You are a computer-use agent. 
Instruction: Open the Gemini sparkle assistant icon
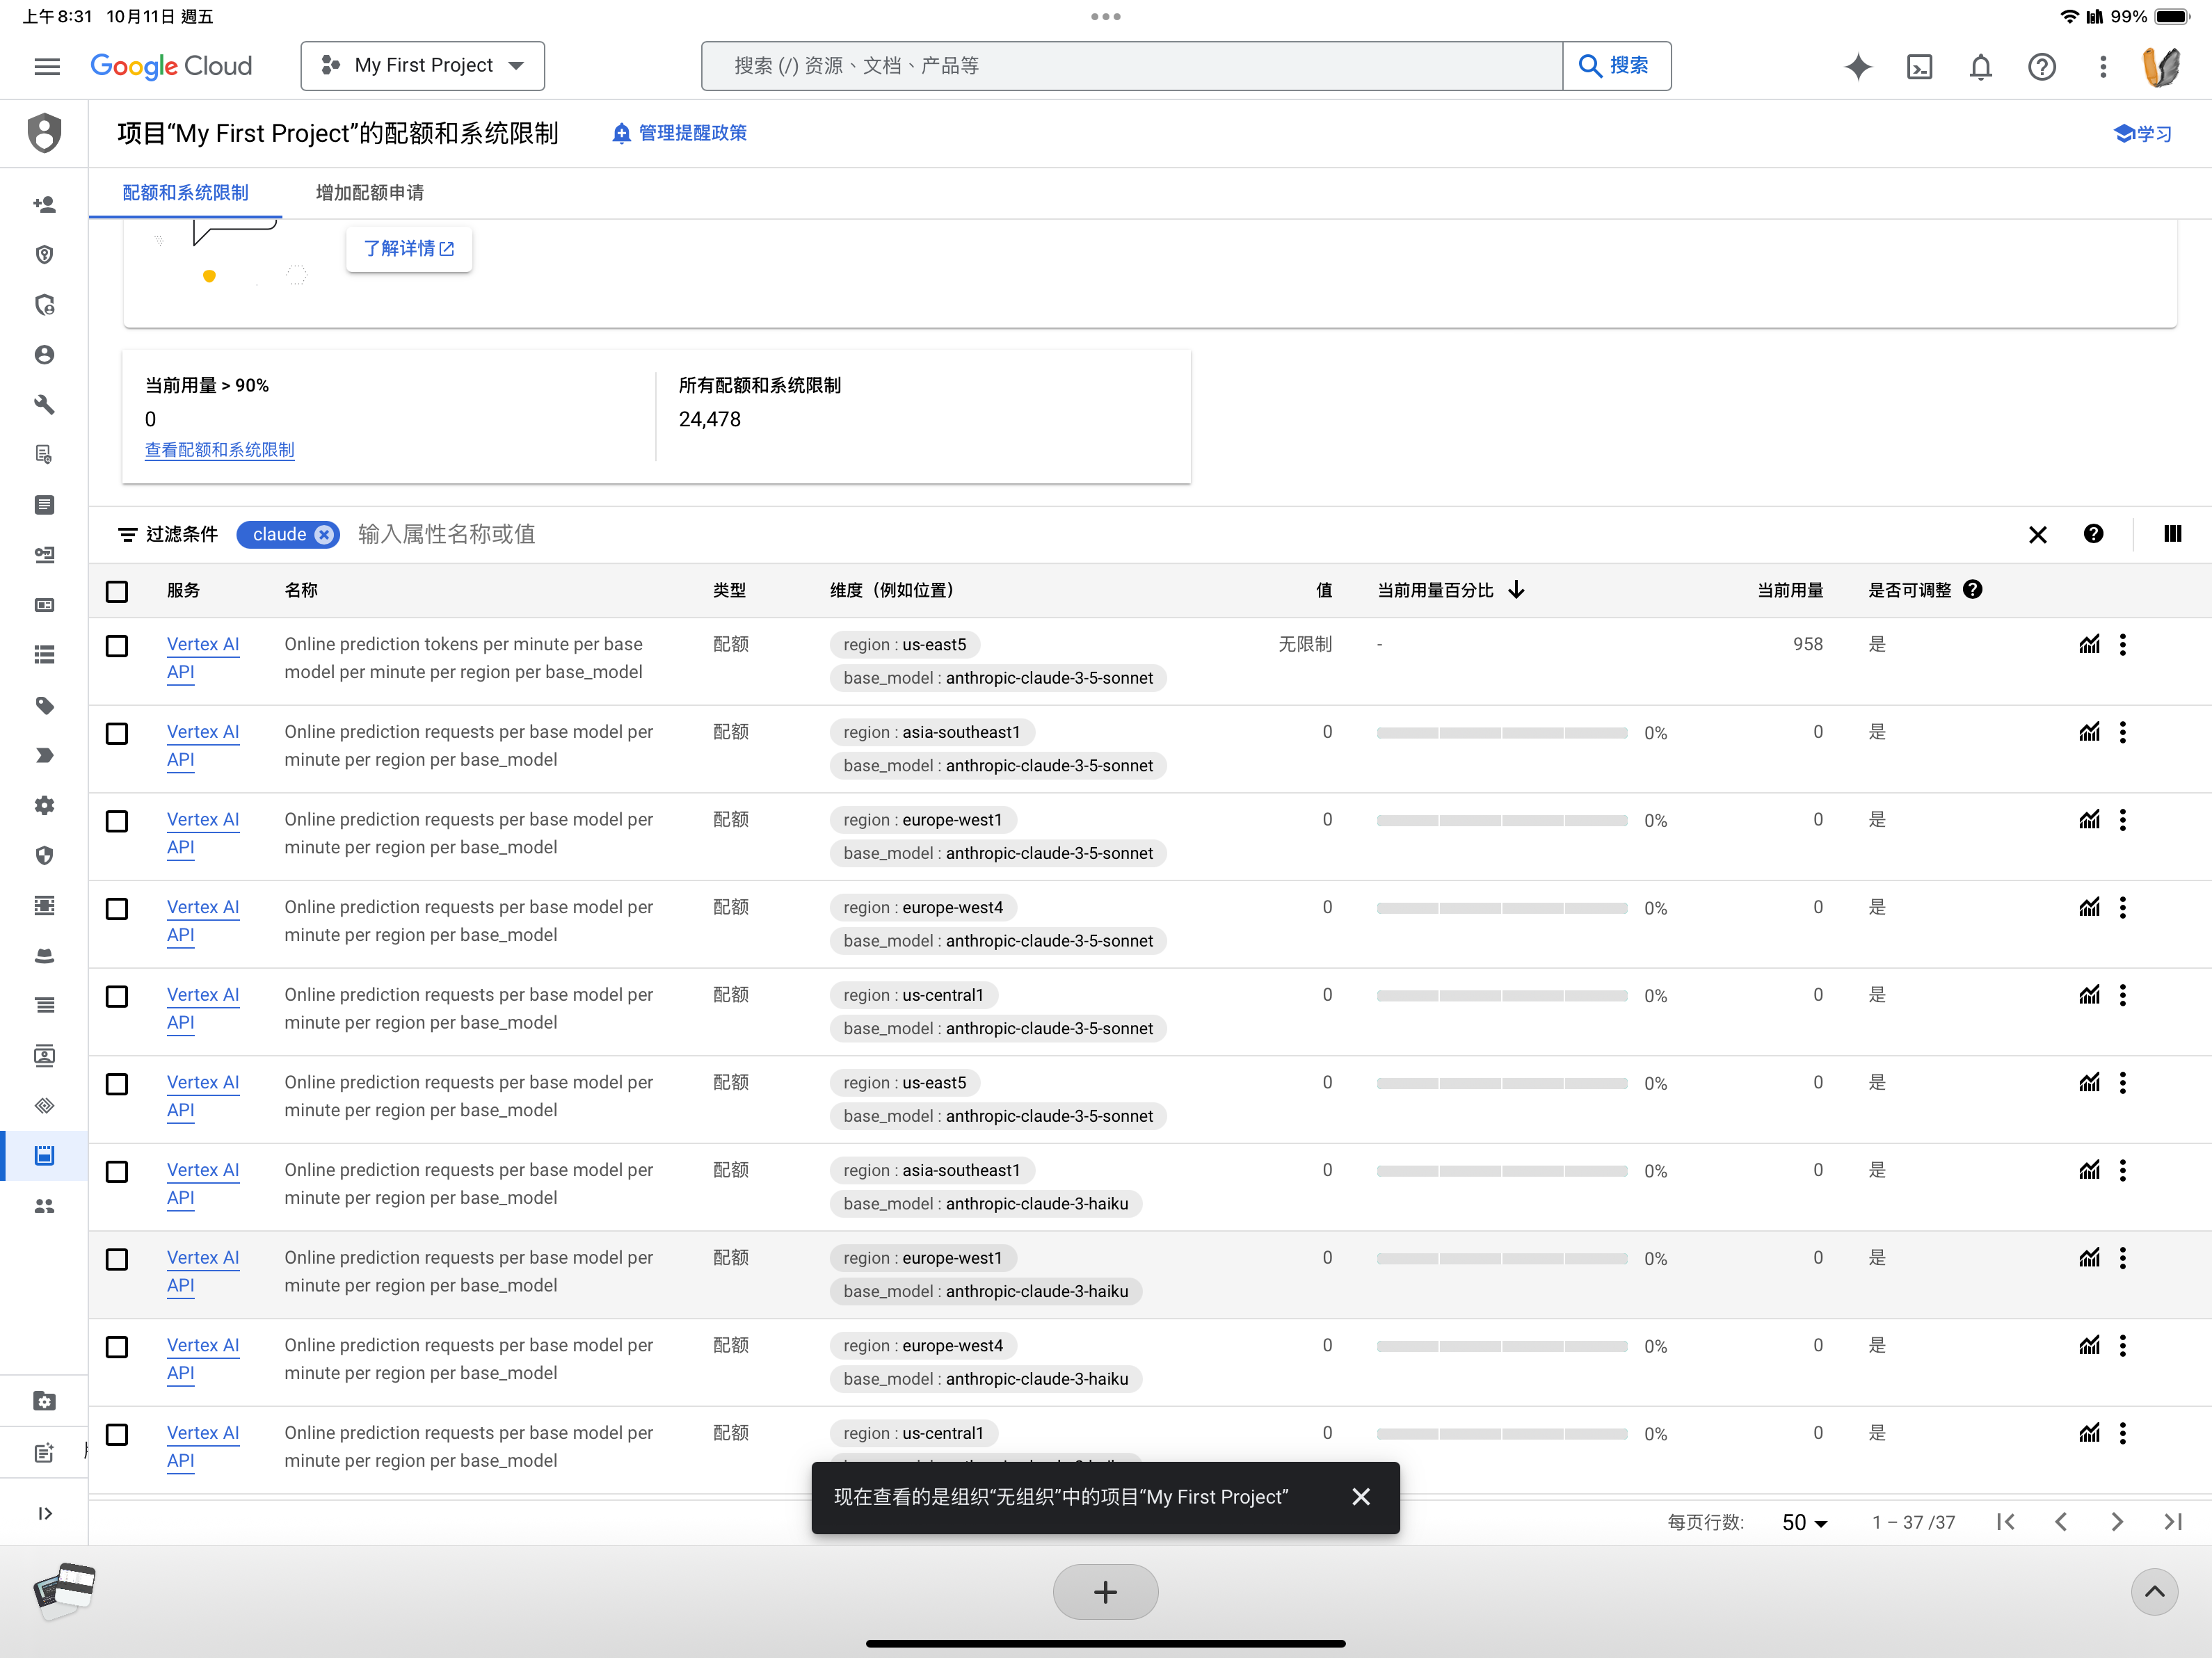pos(1858,67)
